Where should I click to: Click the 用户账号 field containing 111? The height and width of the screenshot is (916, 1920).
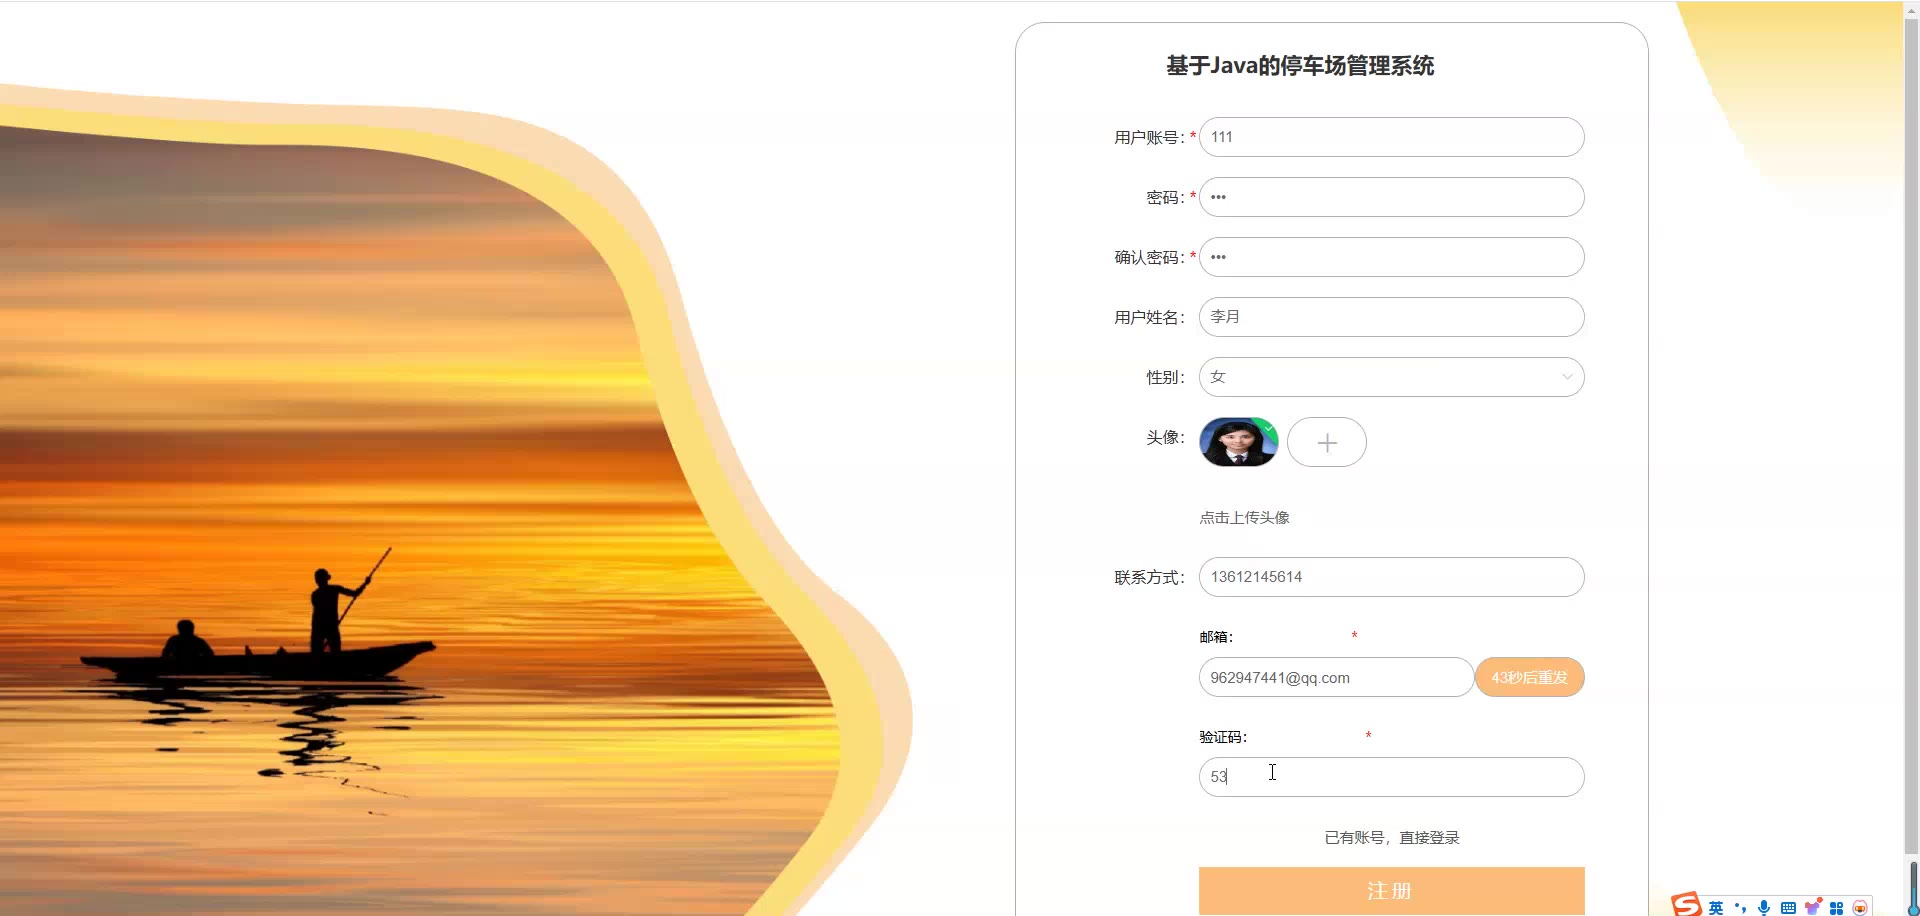tap(1392, 137)
